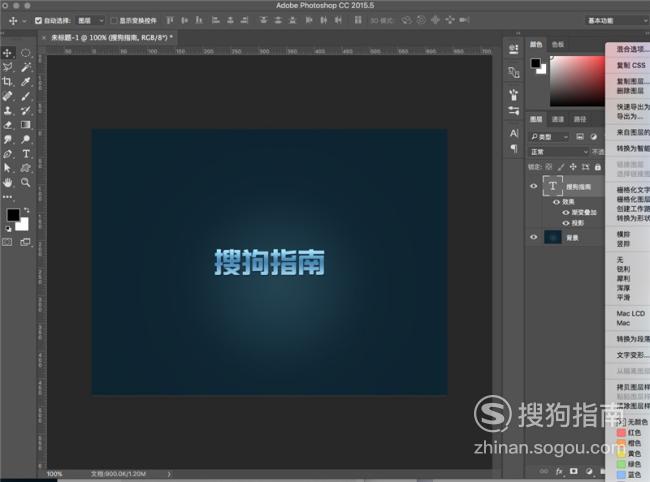Screen dimensions: 650x482
Task: Open the Edit Toolbar three-dots button
Action: 7,197
